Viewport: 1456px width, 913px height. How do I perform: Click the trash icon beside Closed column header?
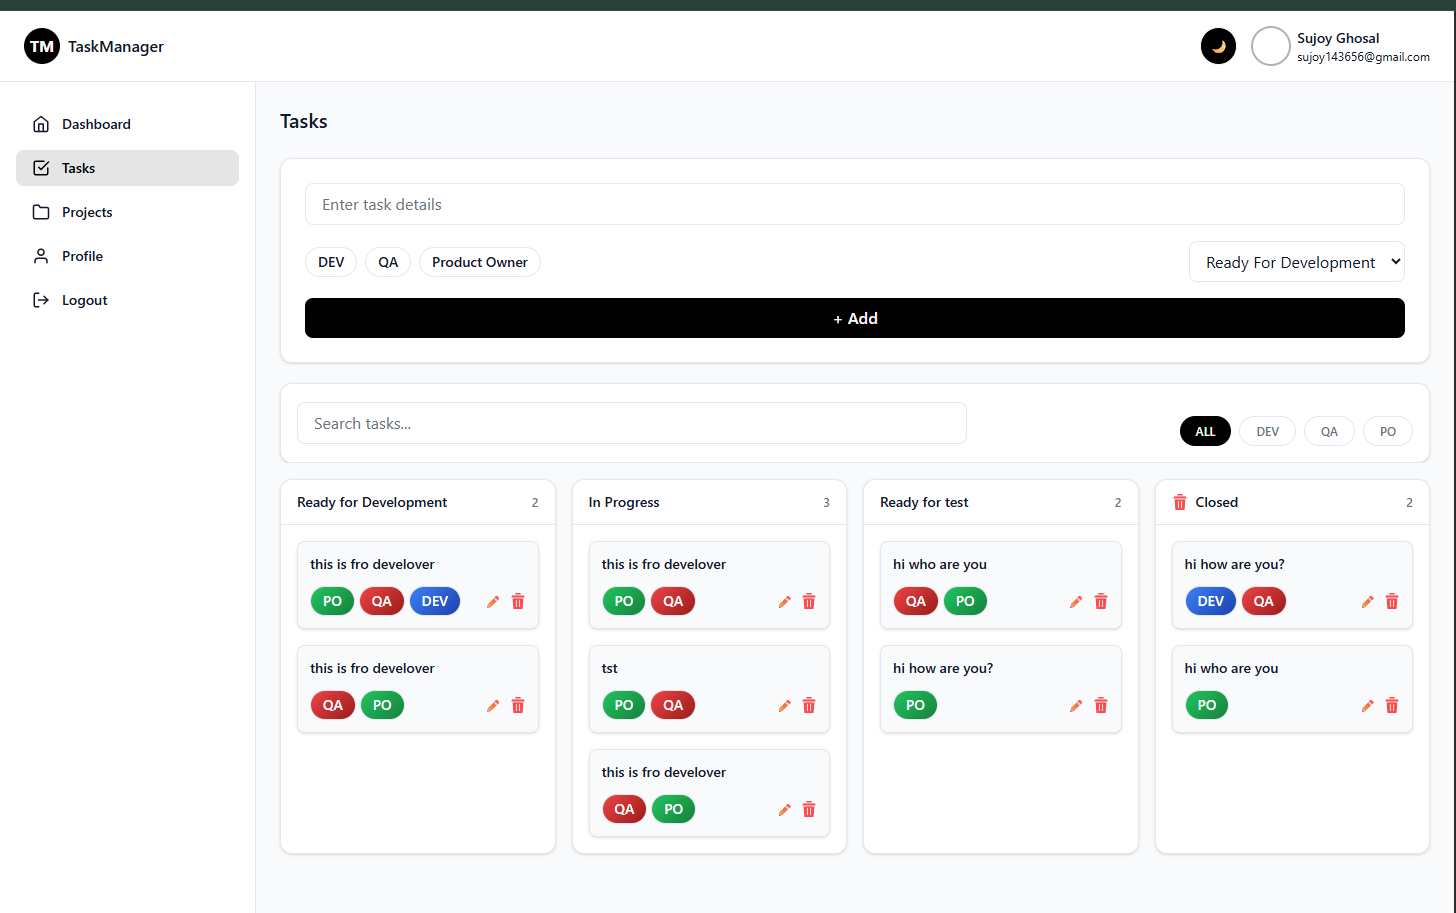(1179, 502)
